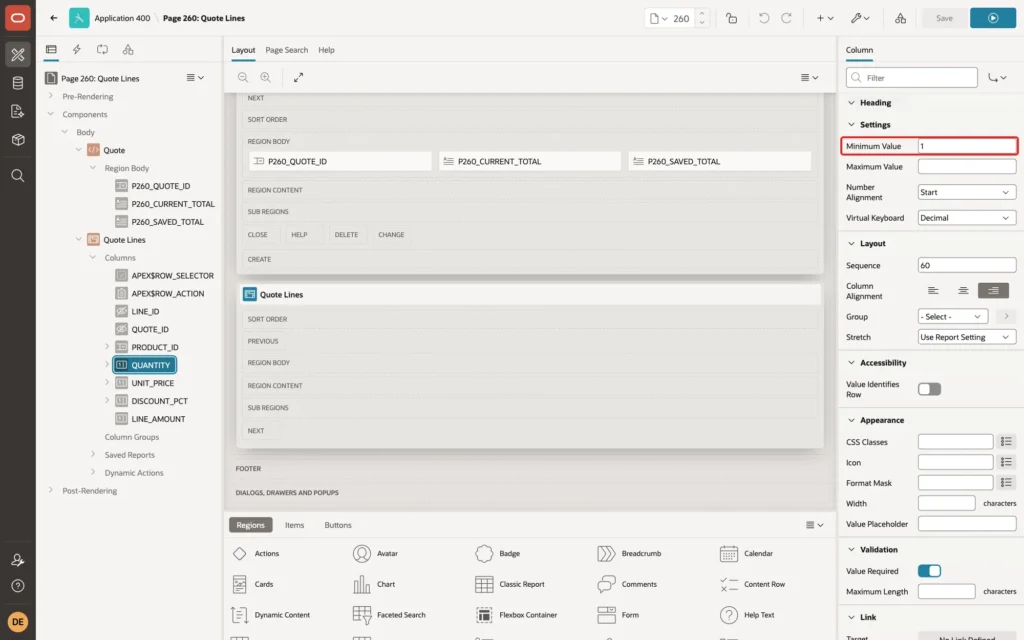Open the App Builder sidebar icon
Viewport: 1024px width, 640px height.
[x=18, y=55]
